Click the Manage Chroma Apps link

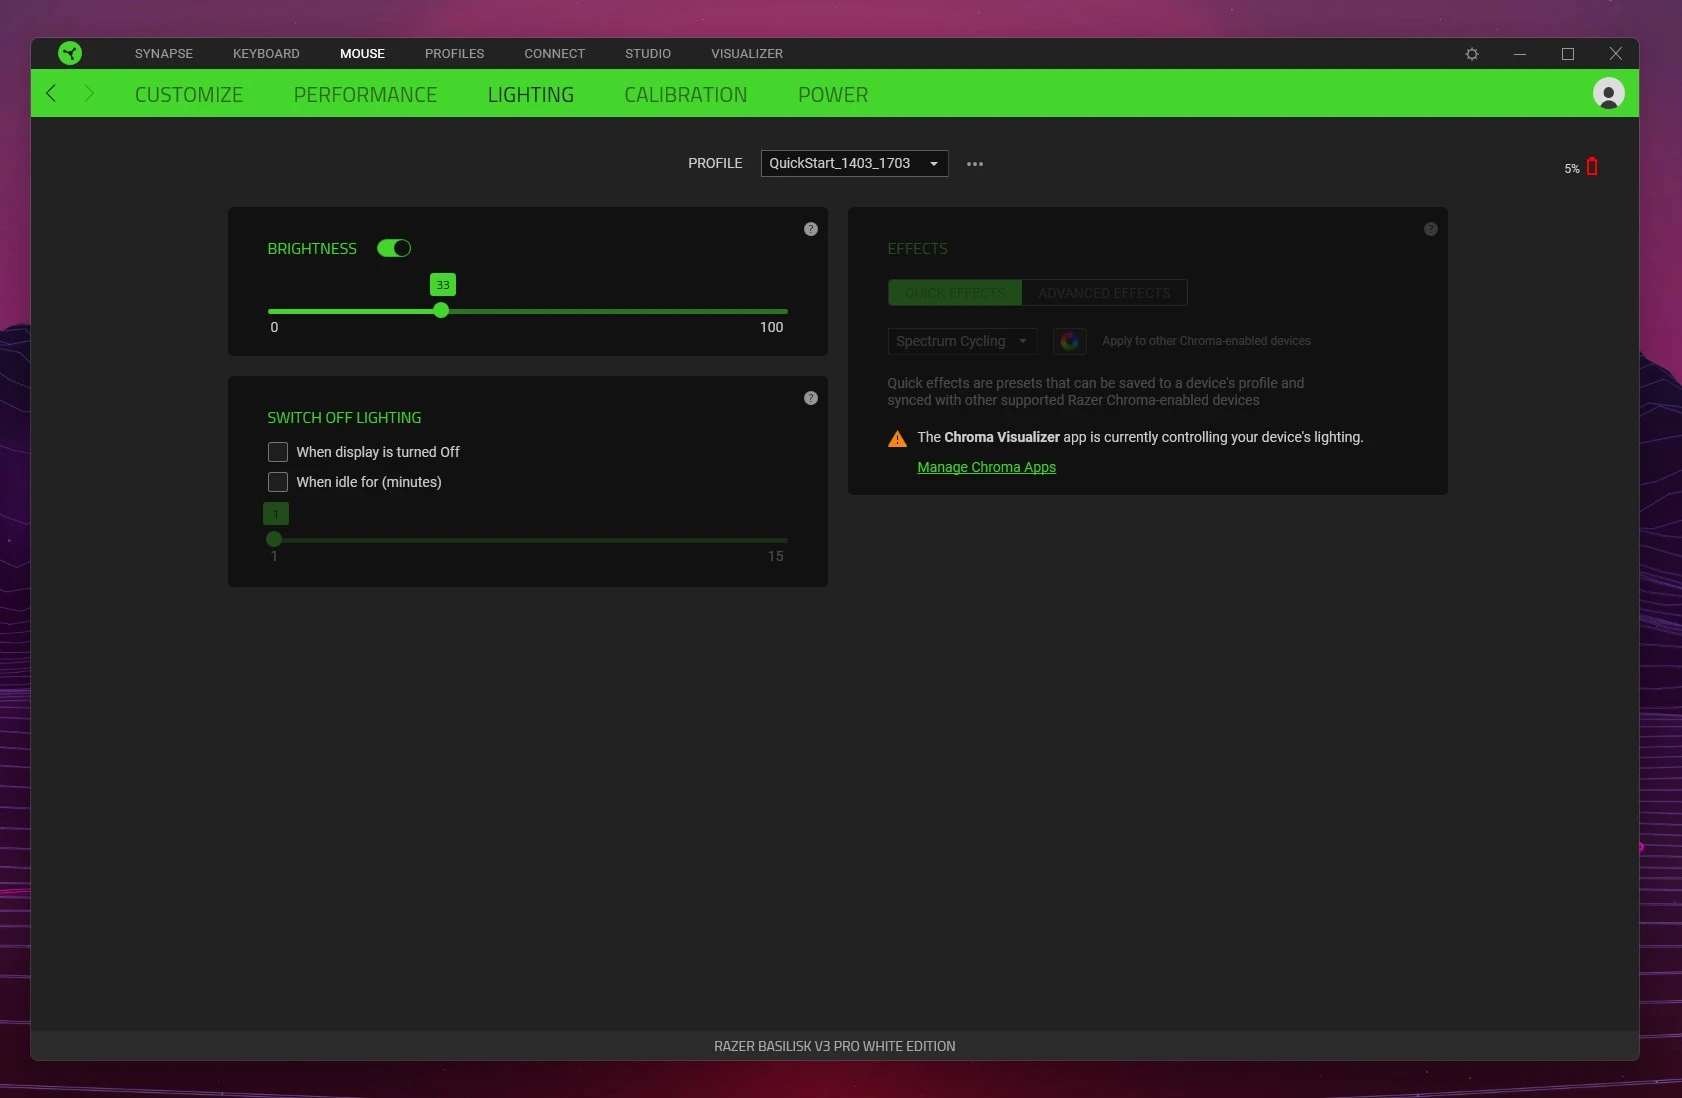point(986,467)
